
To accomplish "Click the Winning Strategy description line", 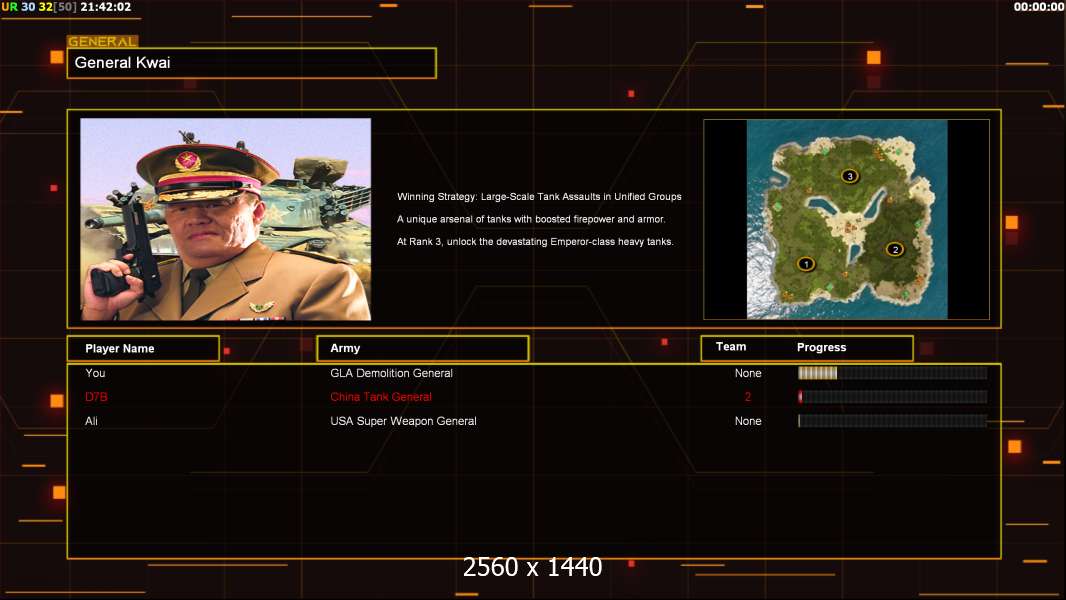I will tap(539, 196).
